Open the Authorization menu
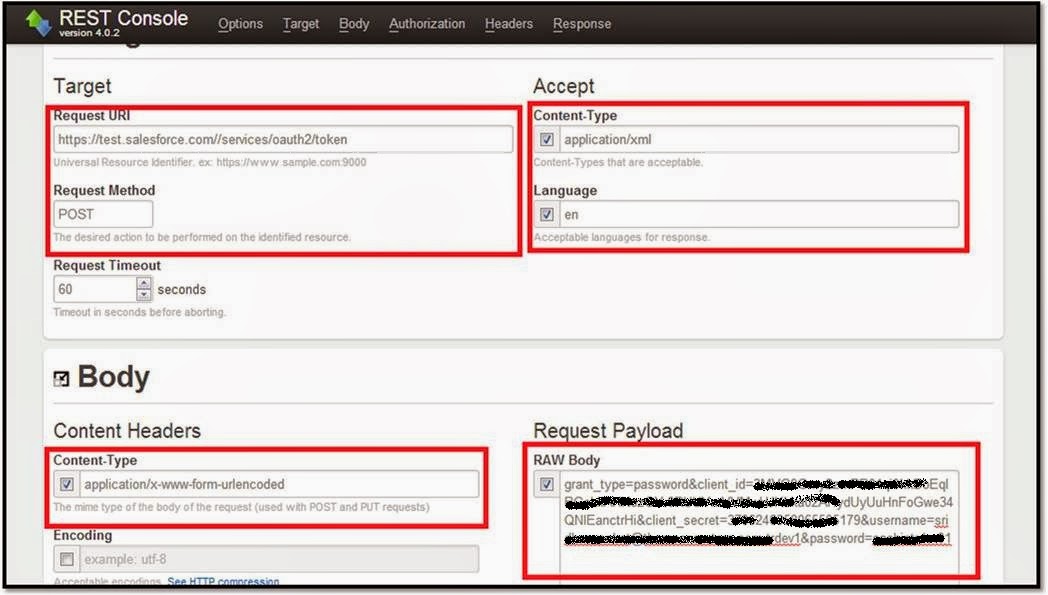This screenshot has height=595, width=1048. tap(427, 23)
